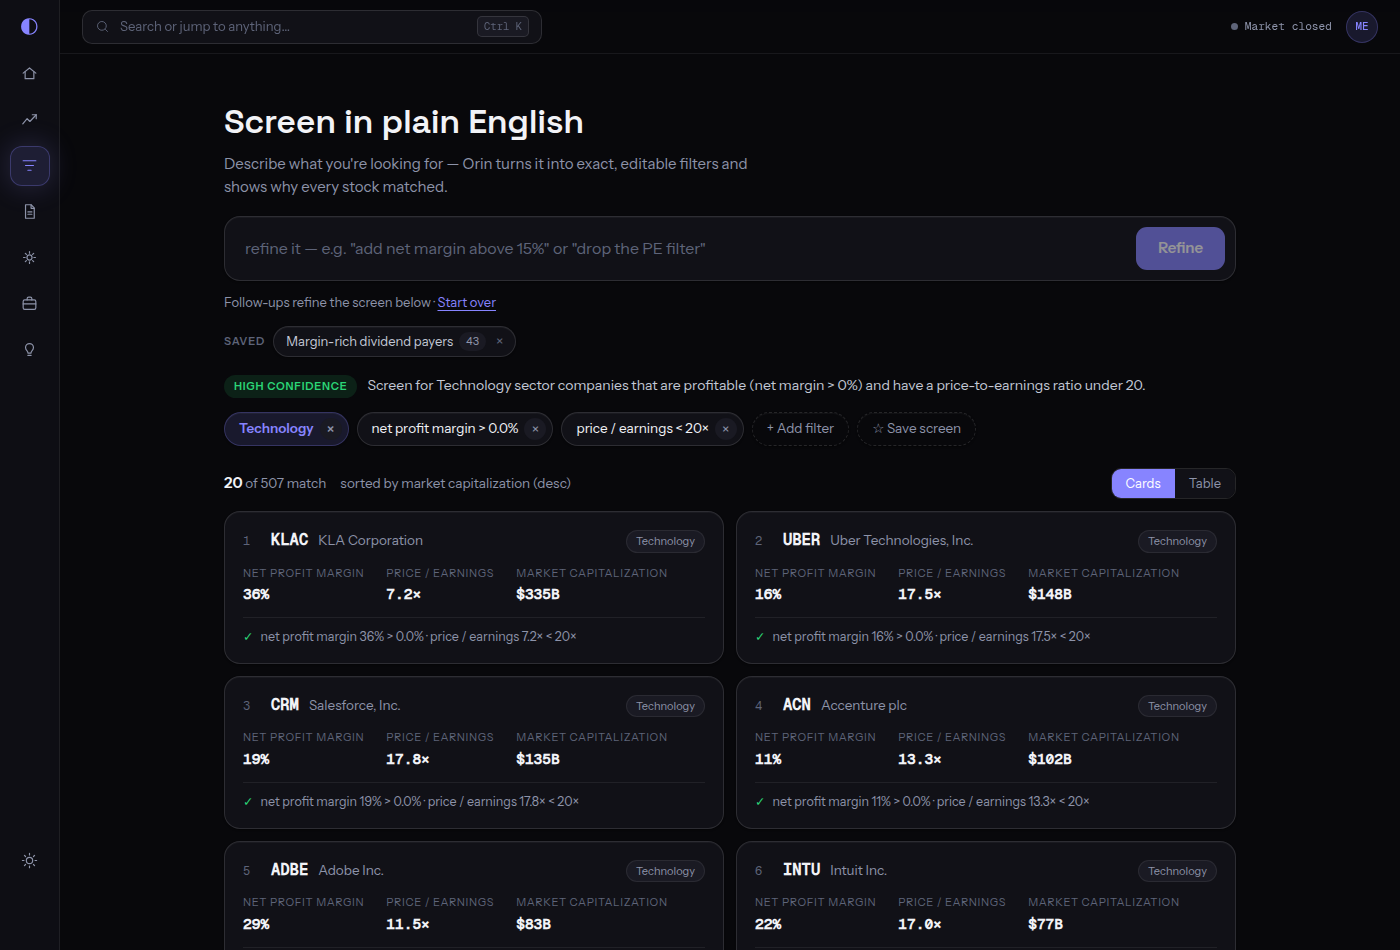The image size is (1400, 950).
Task: Open the ME profile avatar
Action: [x=1361, y=27]
